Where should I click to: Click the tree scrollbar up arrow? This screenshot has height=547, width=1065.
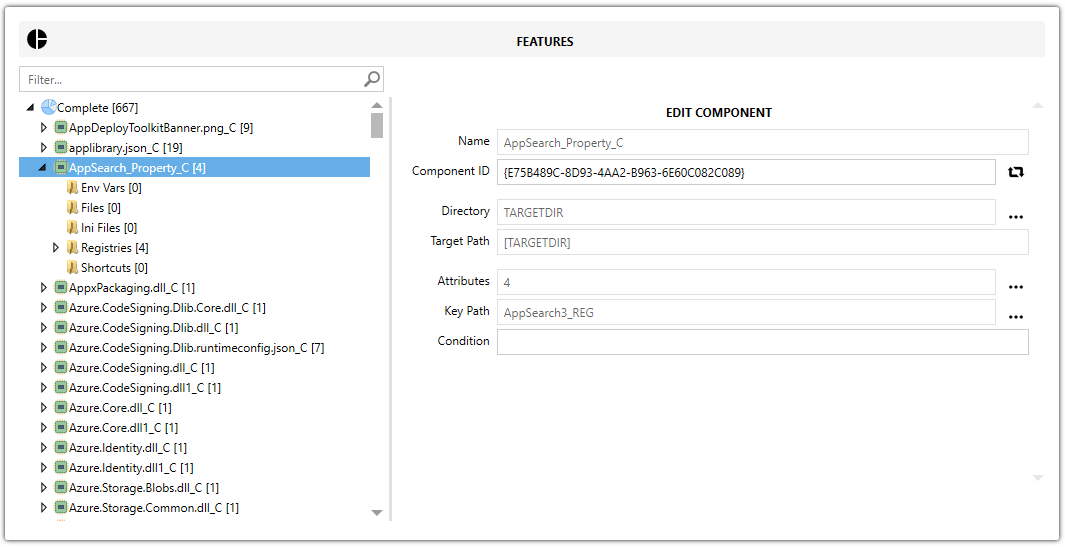377,105
